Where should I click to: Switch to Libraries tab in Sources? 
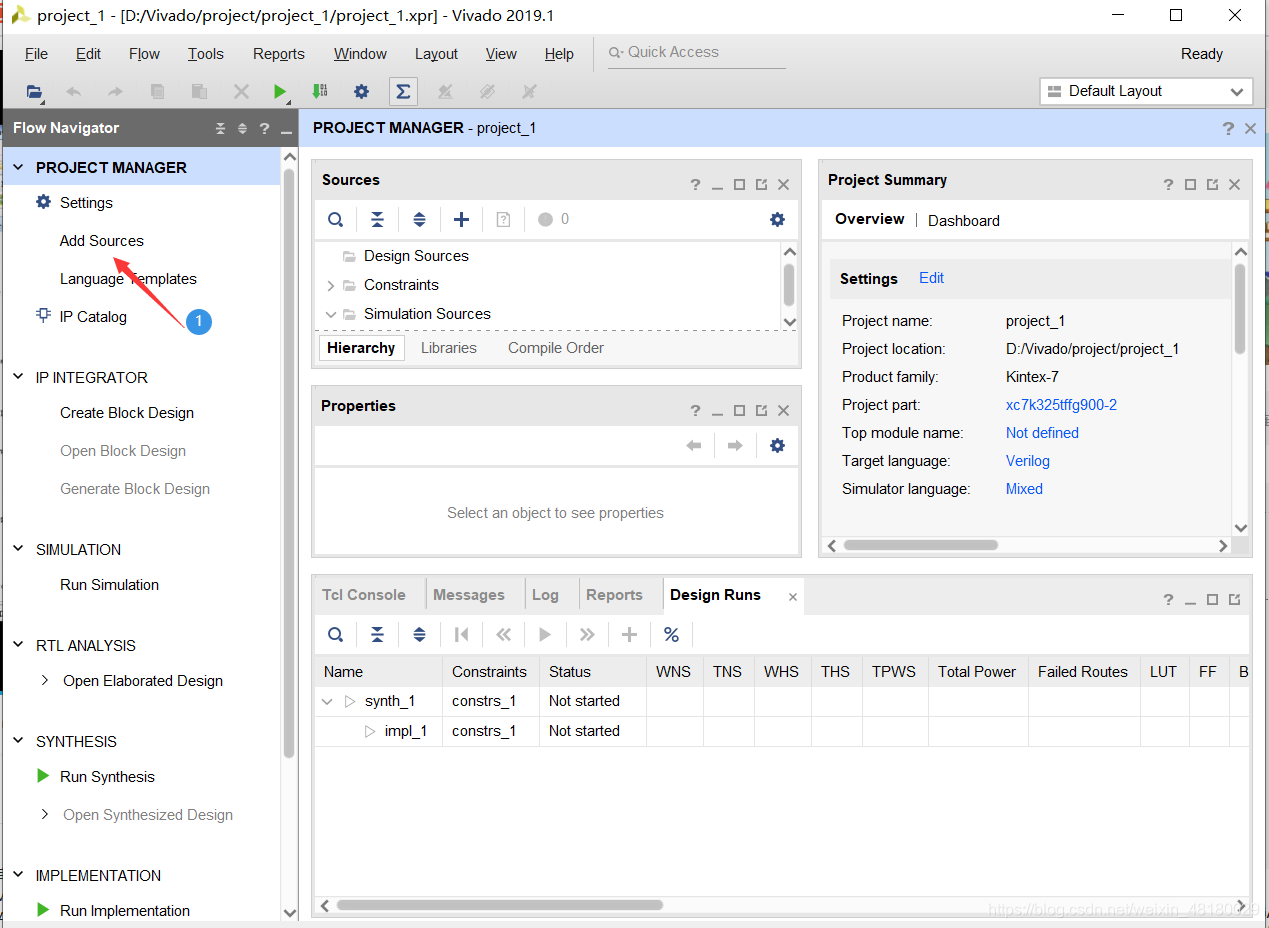point(449,348)
